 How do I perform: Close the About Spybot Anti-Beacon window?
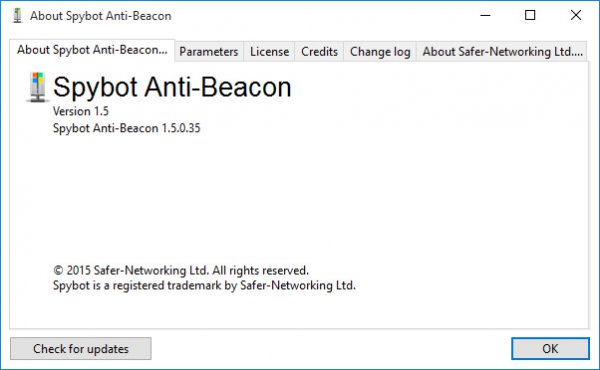[576, 15]
